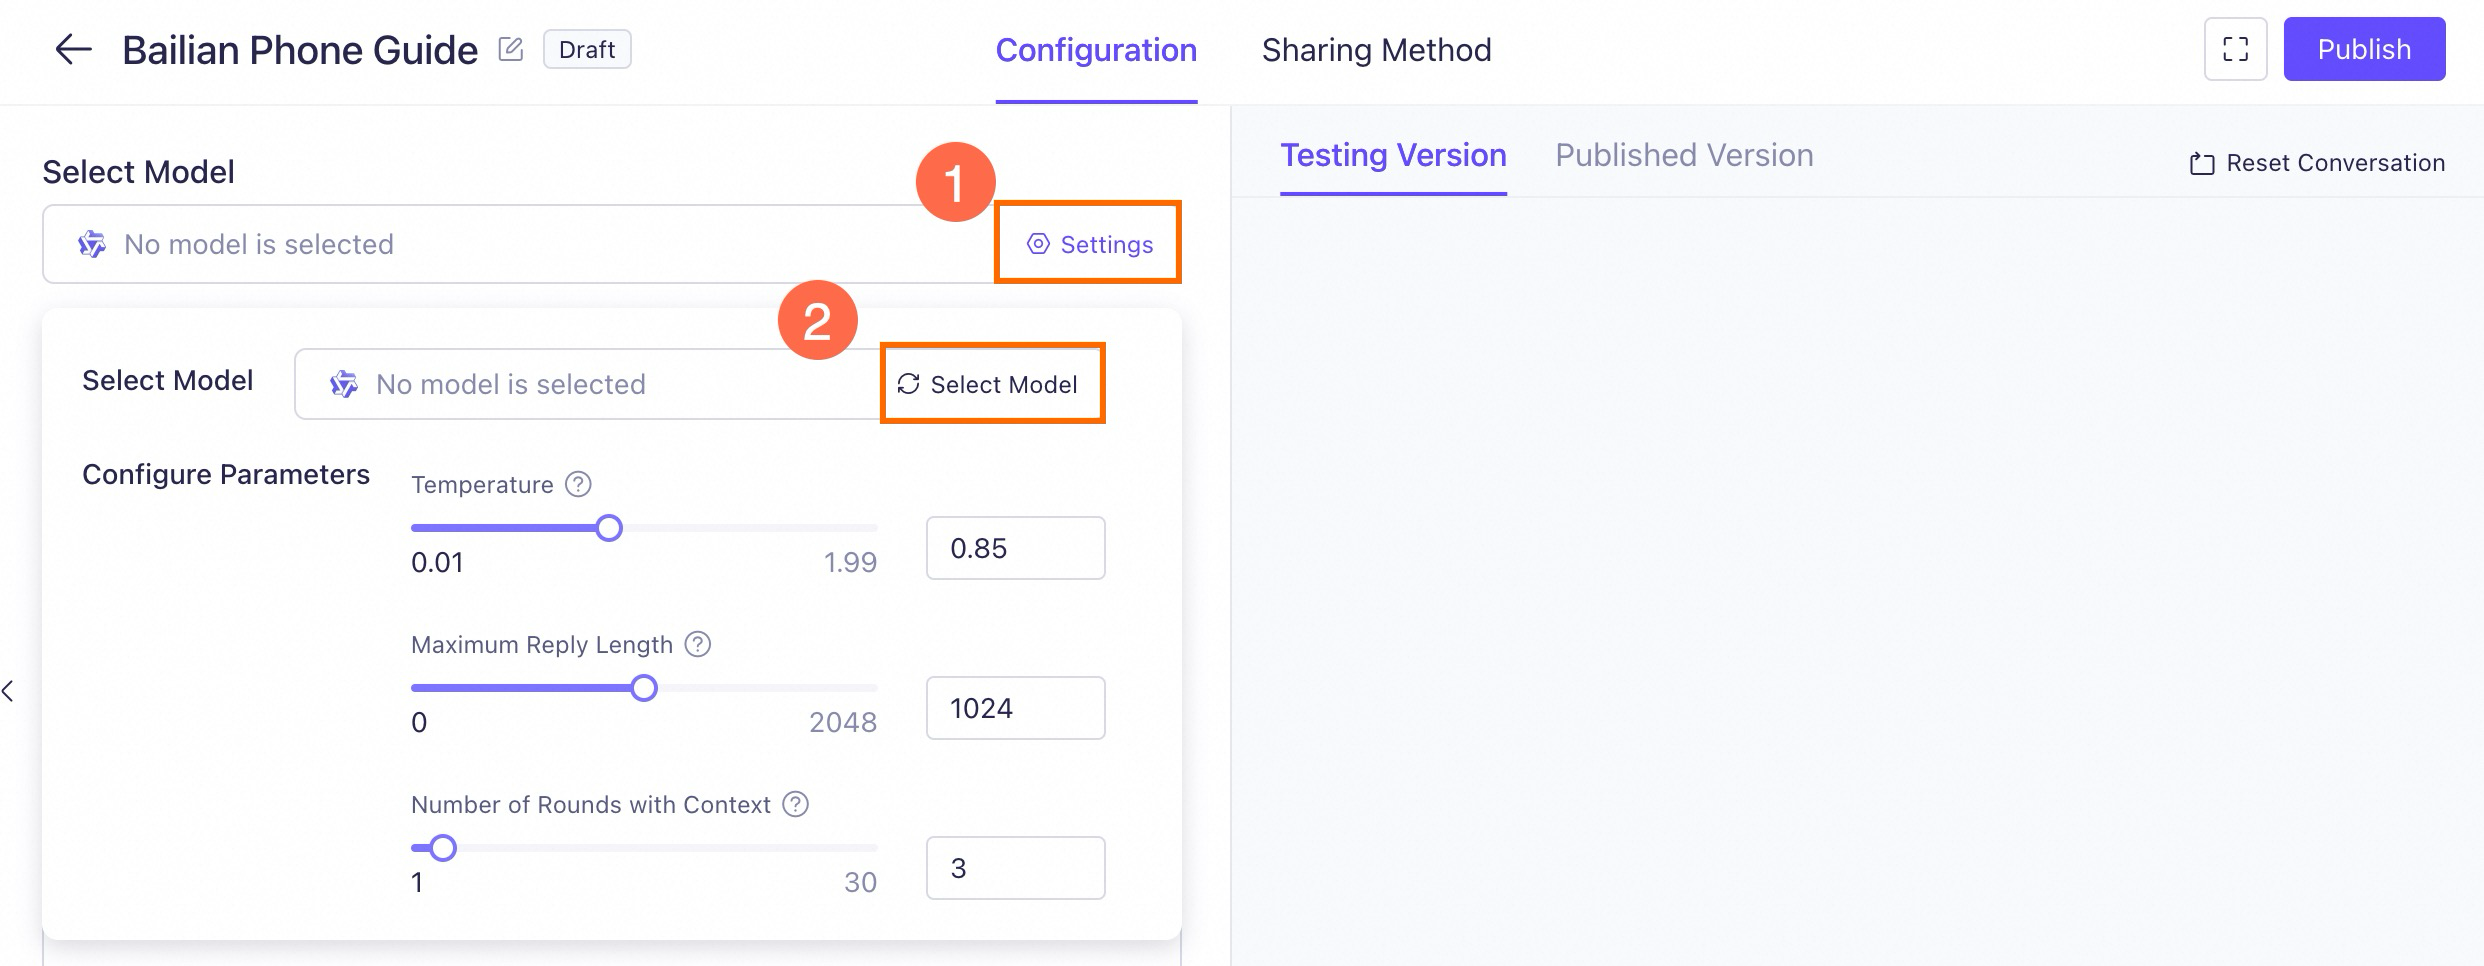The height and width of the screenshot is (966, 2484).
Task: Focus the 1024 reply length field
Action: point(1015,708)
